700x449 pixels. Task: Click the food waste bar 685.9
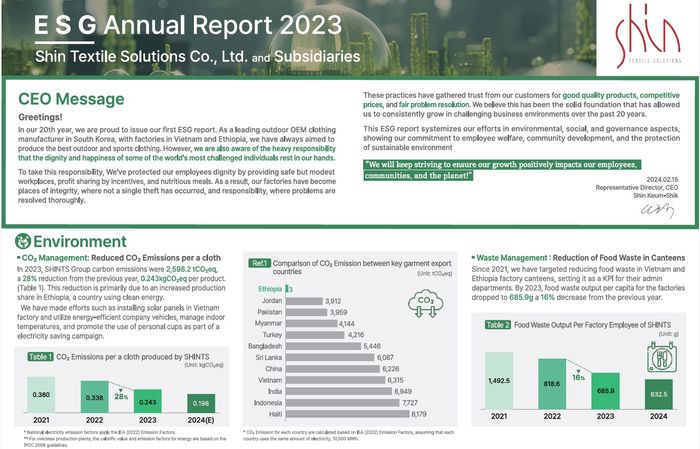[x=605, y=391]
